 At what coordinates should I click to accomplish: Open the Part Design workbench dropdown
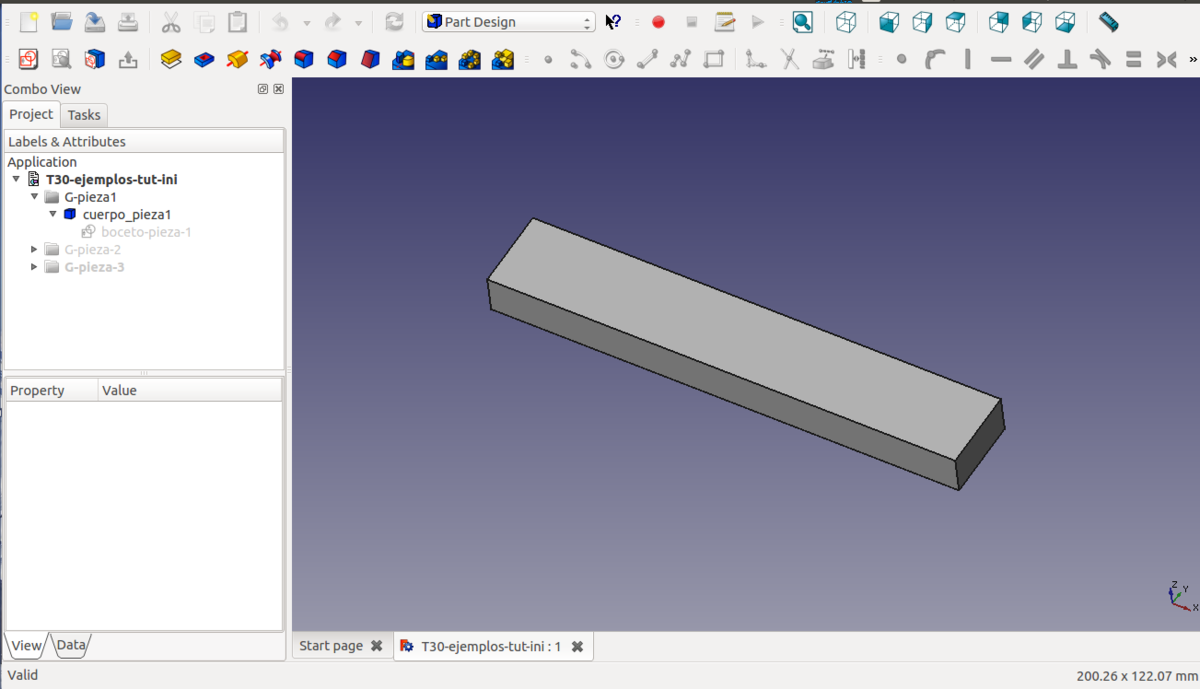508,22
